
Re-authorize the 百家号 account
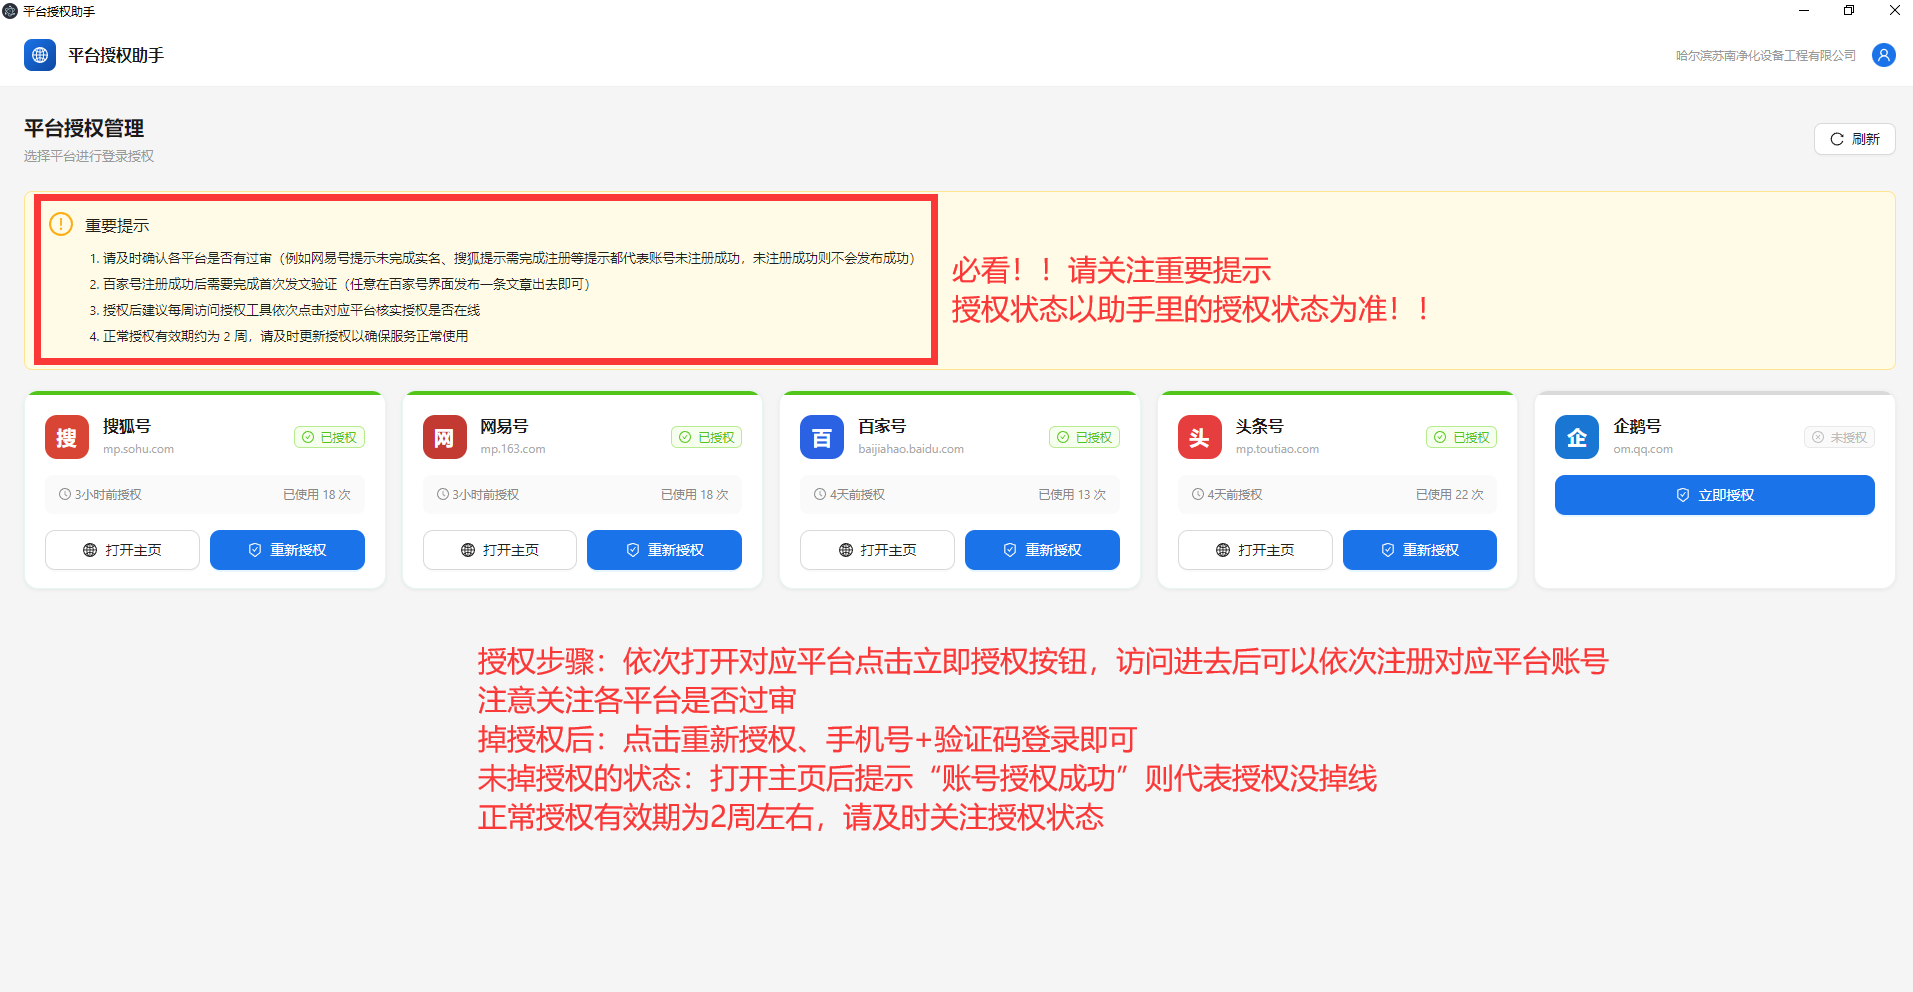1042,550
